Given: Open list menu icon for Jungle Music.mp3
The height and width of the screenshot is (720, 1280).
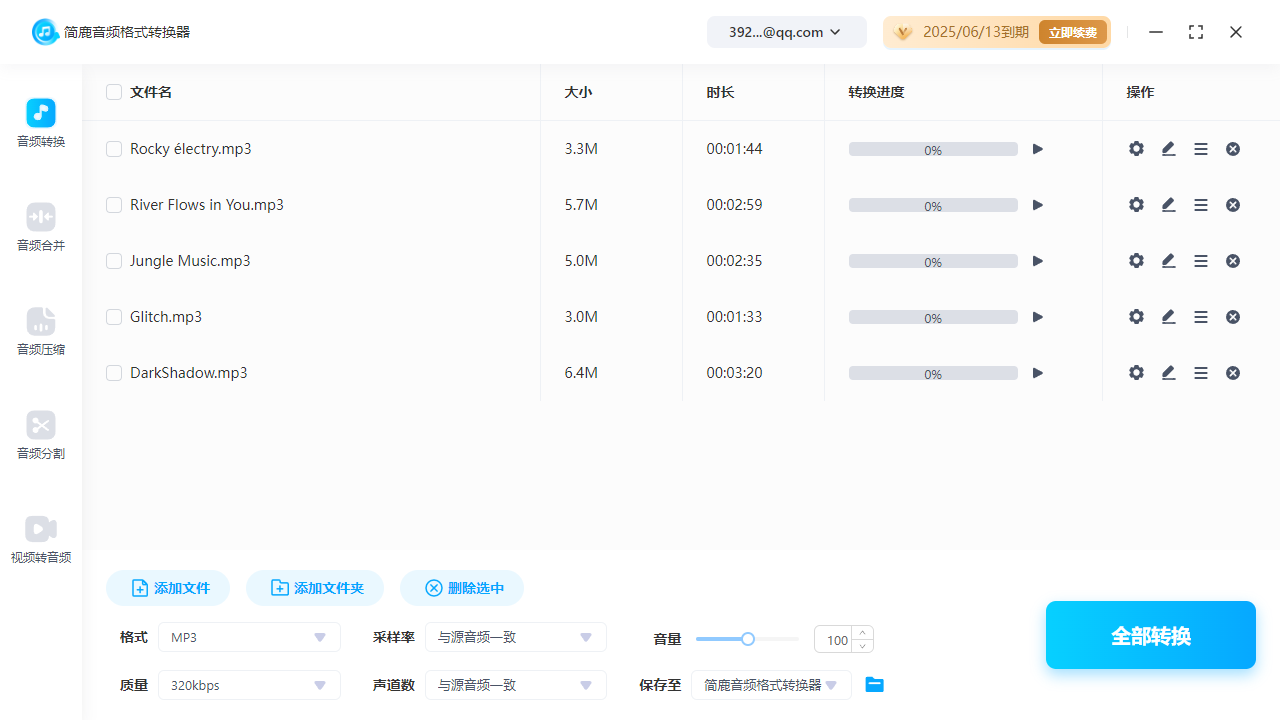Looking at the screenshot, I should pos(1201,261).
